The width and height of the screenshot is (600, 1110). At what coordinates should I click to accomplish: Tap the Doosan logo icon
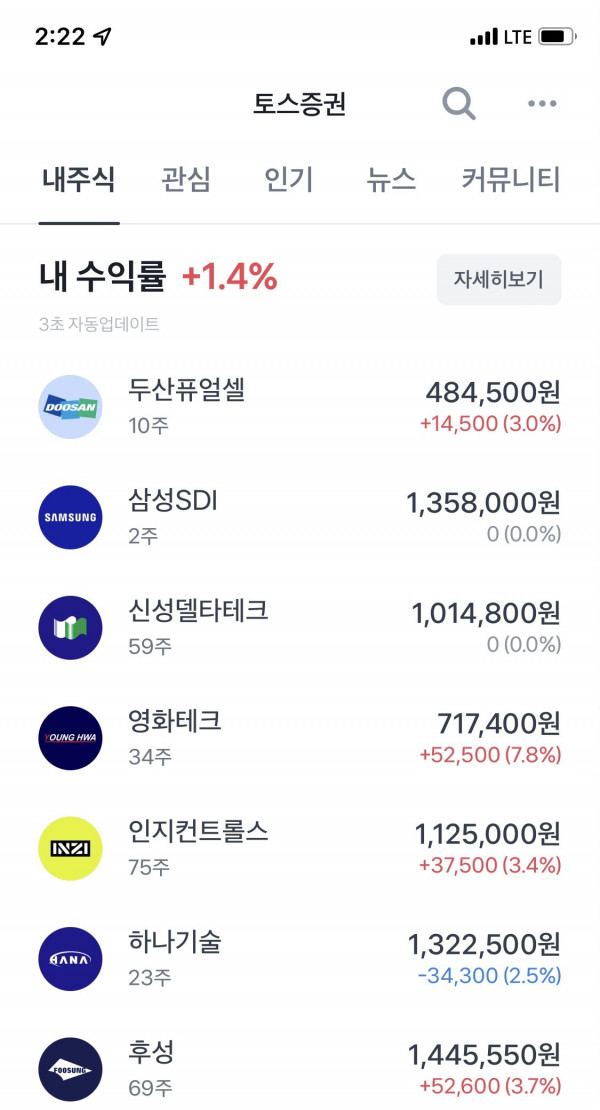(70, 407)
